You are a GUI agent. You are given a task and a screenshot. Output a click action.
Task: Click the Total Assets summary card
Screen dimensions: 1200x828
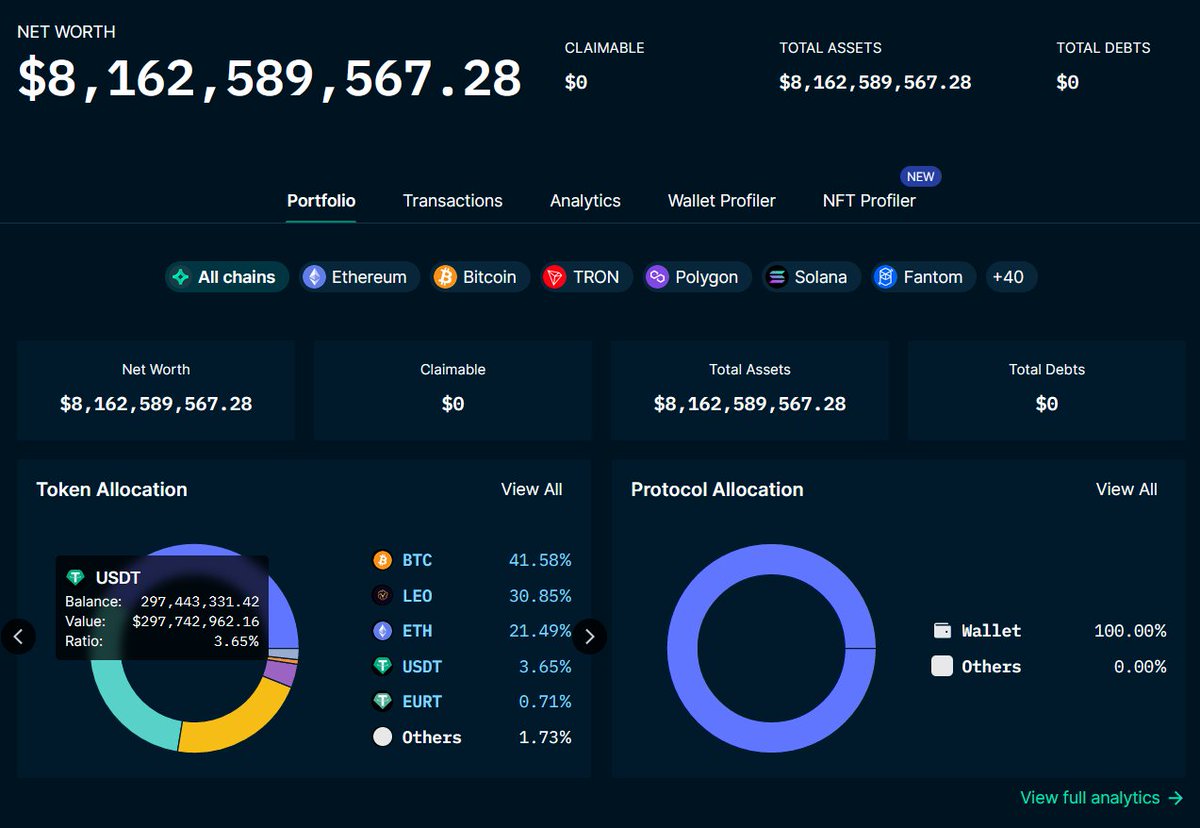750,390
